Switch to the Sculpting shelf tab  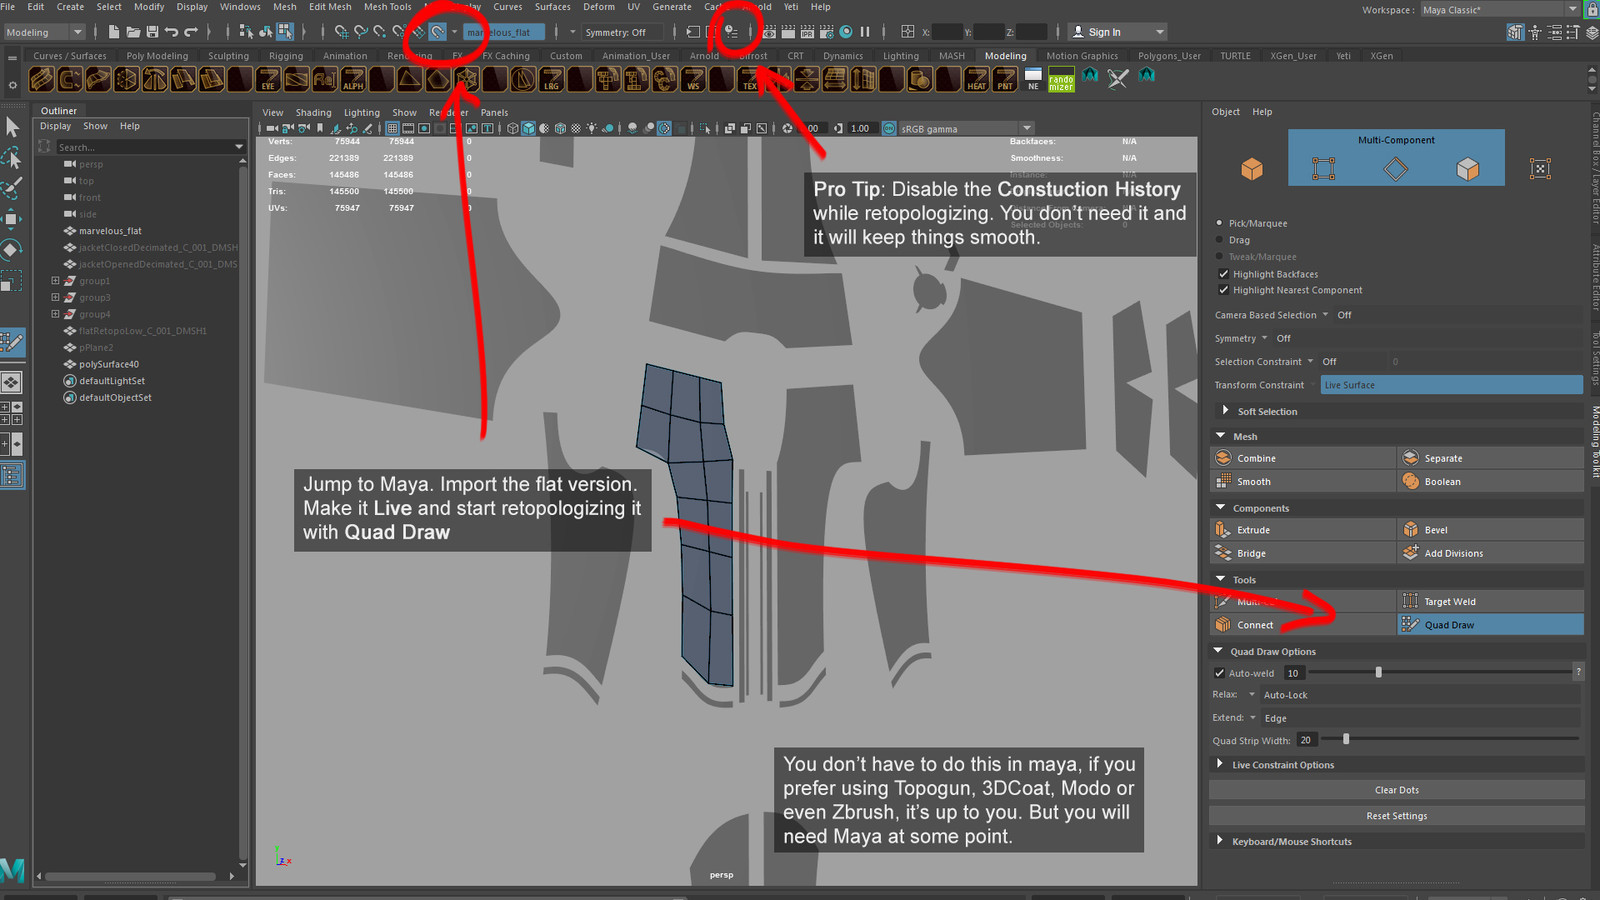click(228, 56)
